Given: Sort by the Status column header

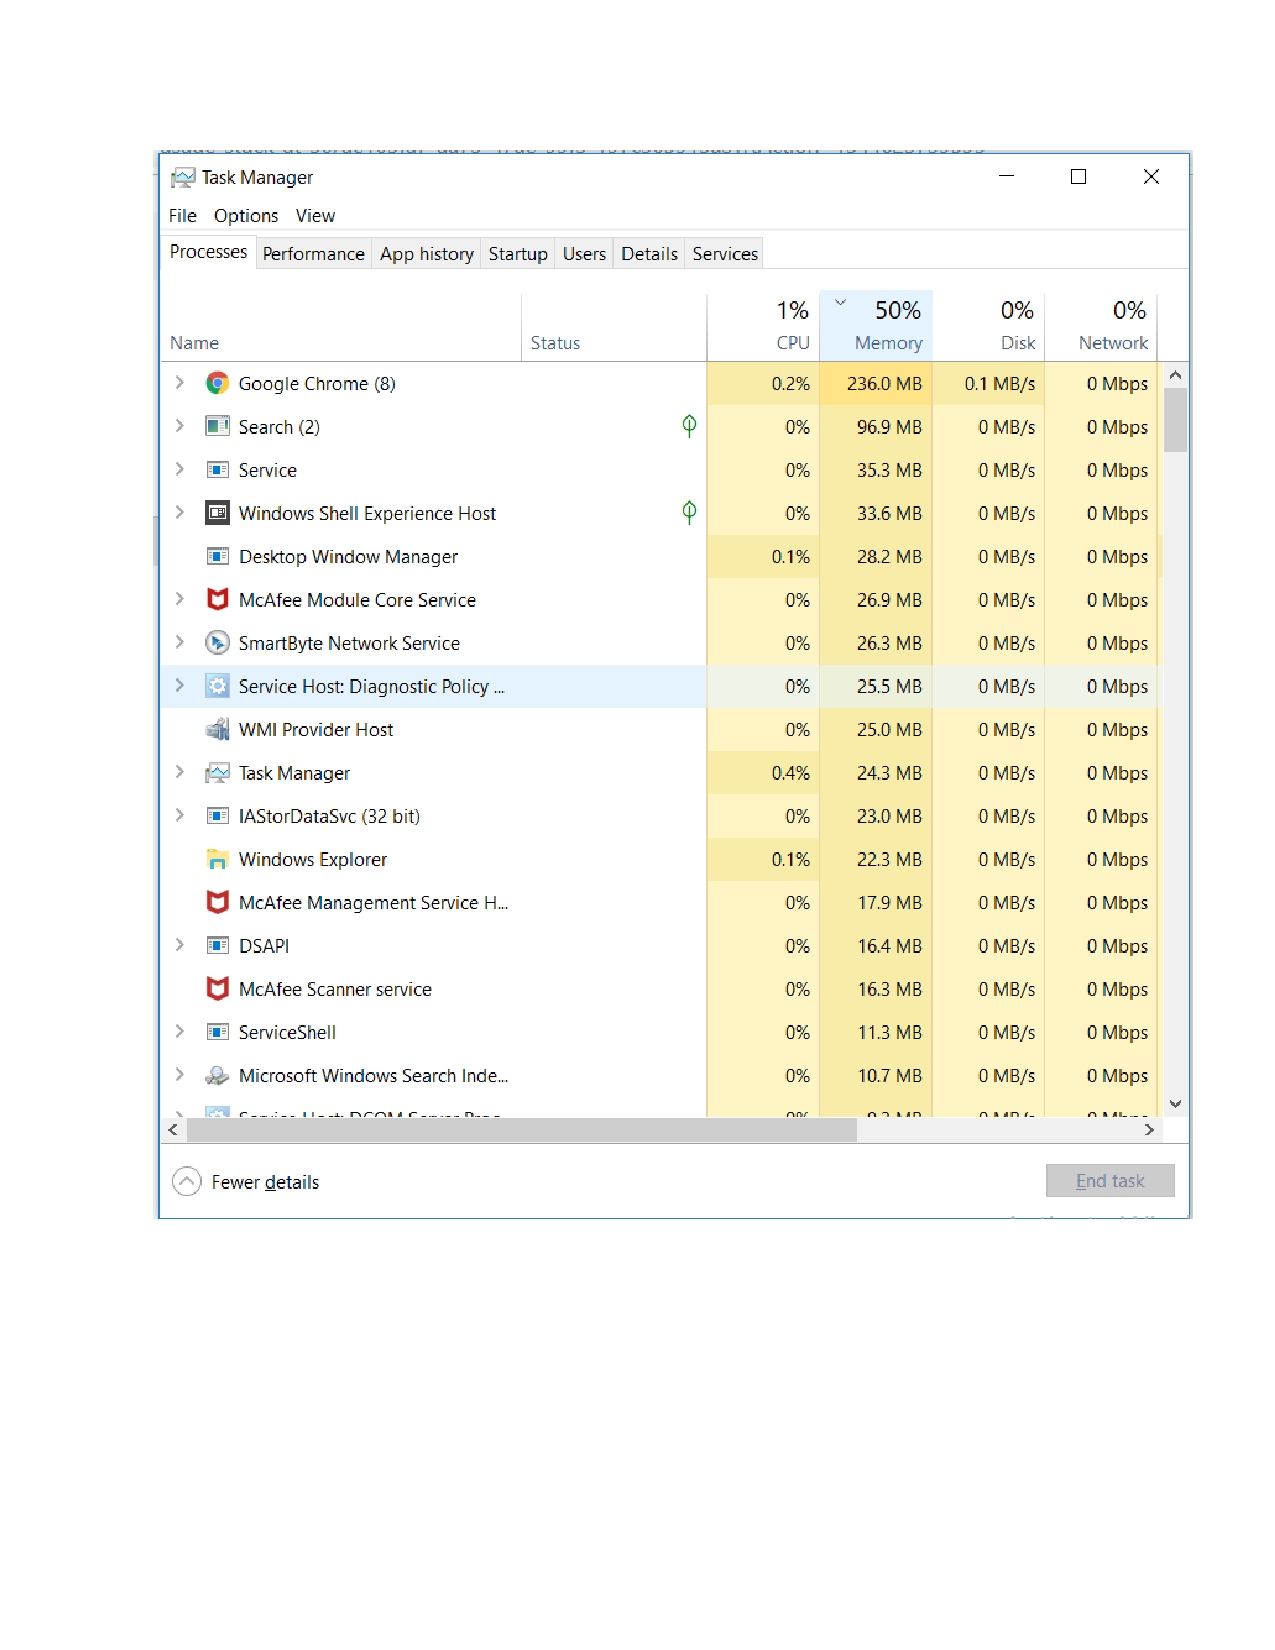Looking at the screenshot, I should [x=614, y=326].
